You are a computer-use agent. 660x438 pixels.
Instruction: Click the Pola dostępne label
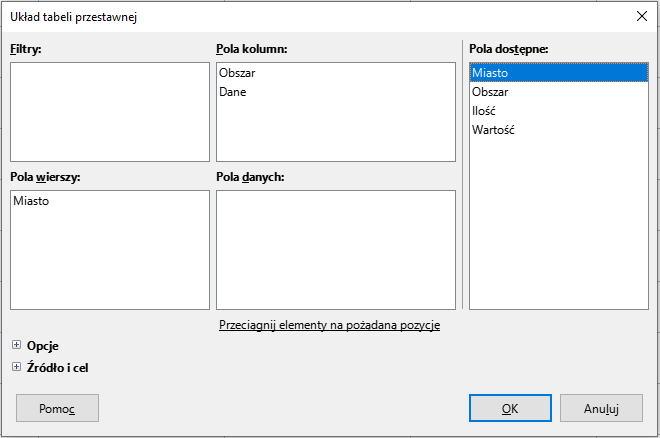point(509,47)
